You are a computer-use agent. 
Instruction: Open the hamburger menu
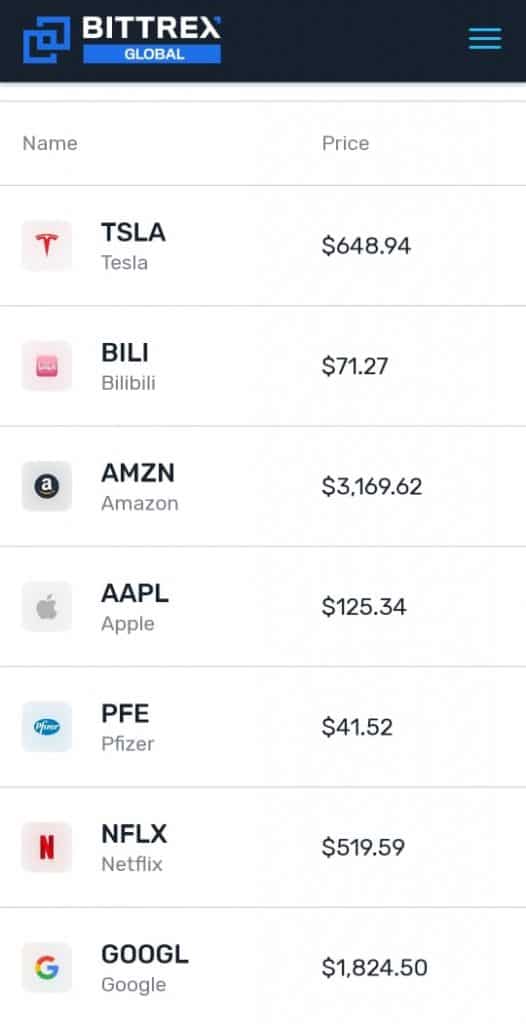(x=485, y=39)
